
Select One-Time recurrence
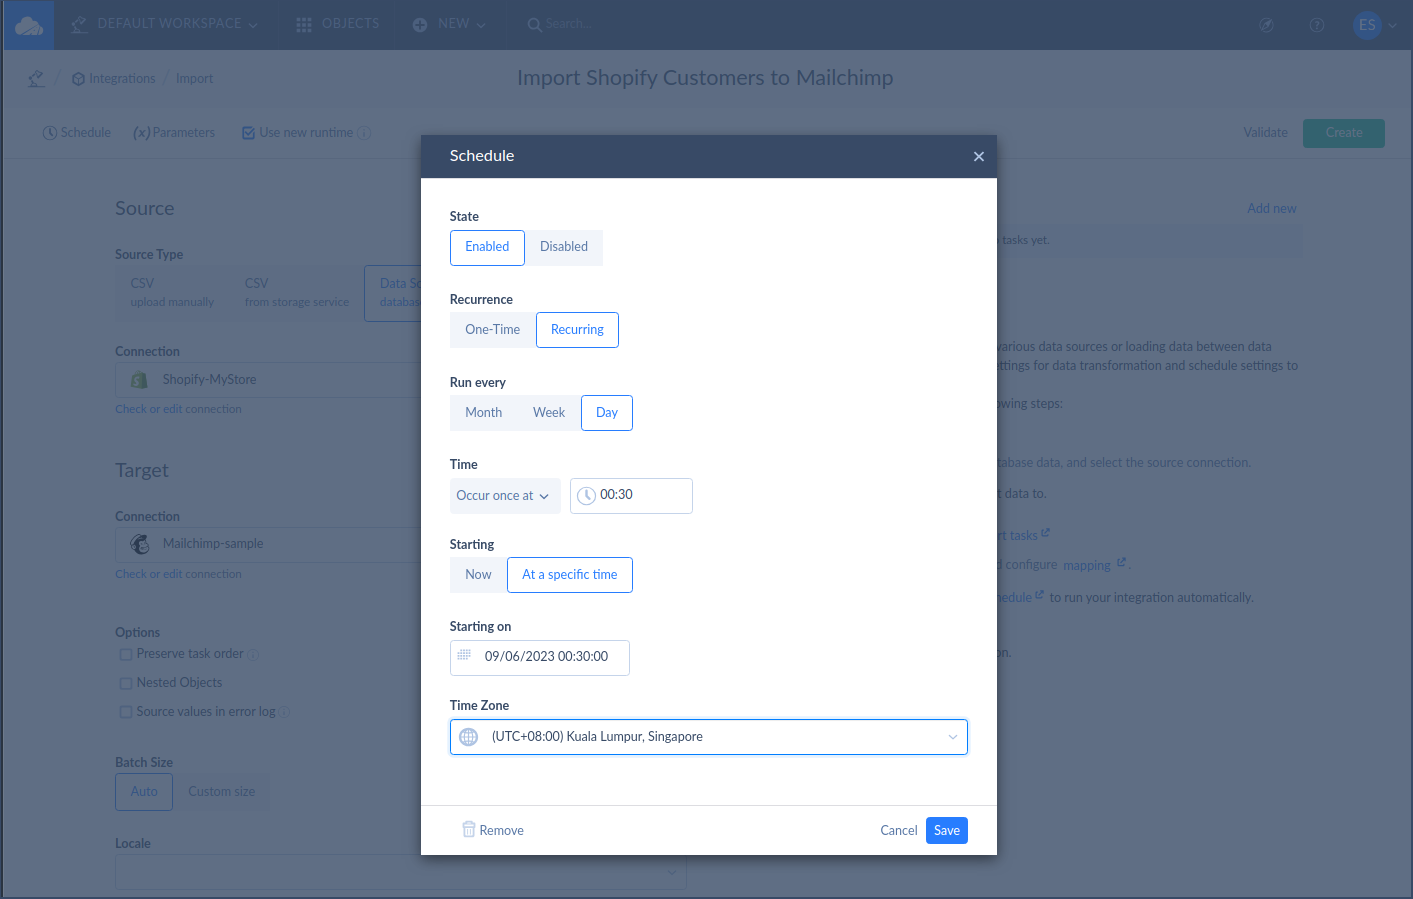pyautogui.click(x=492, y=330)
